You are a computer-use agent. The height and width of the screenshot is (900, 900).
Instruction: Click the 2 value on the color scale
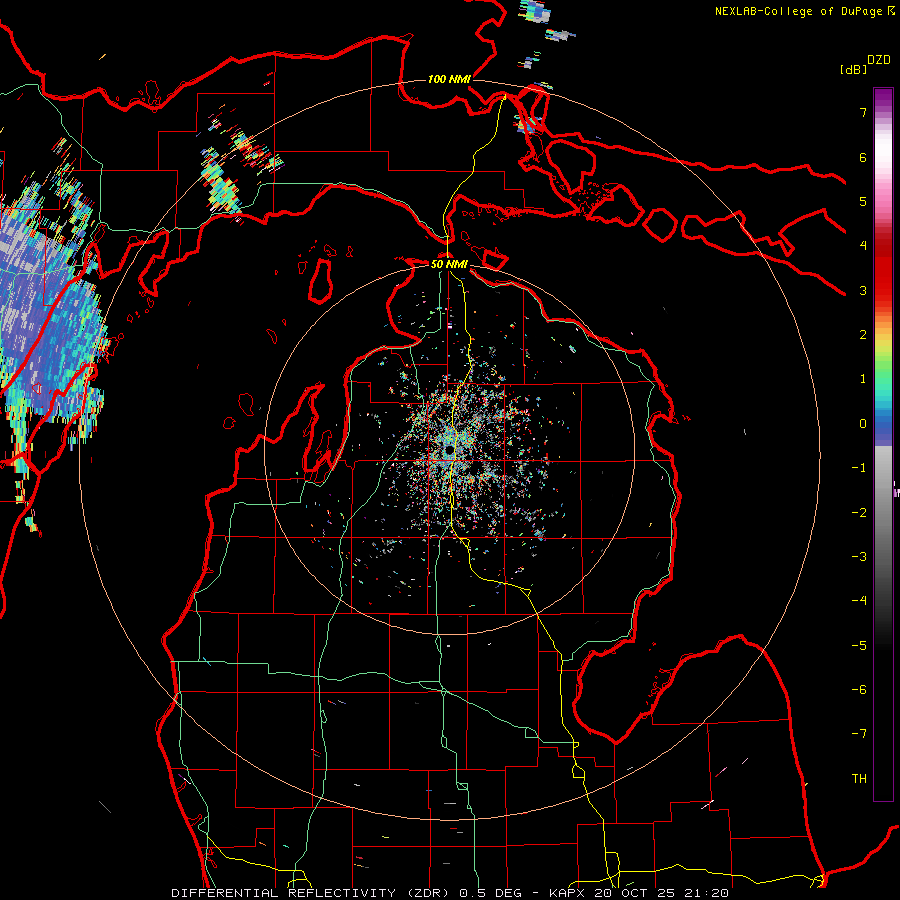[x=863, y=335]
